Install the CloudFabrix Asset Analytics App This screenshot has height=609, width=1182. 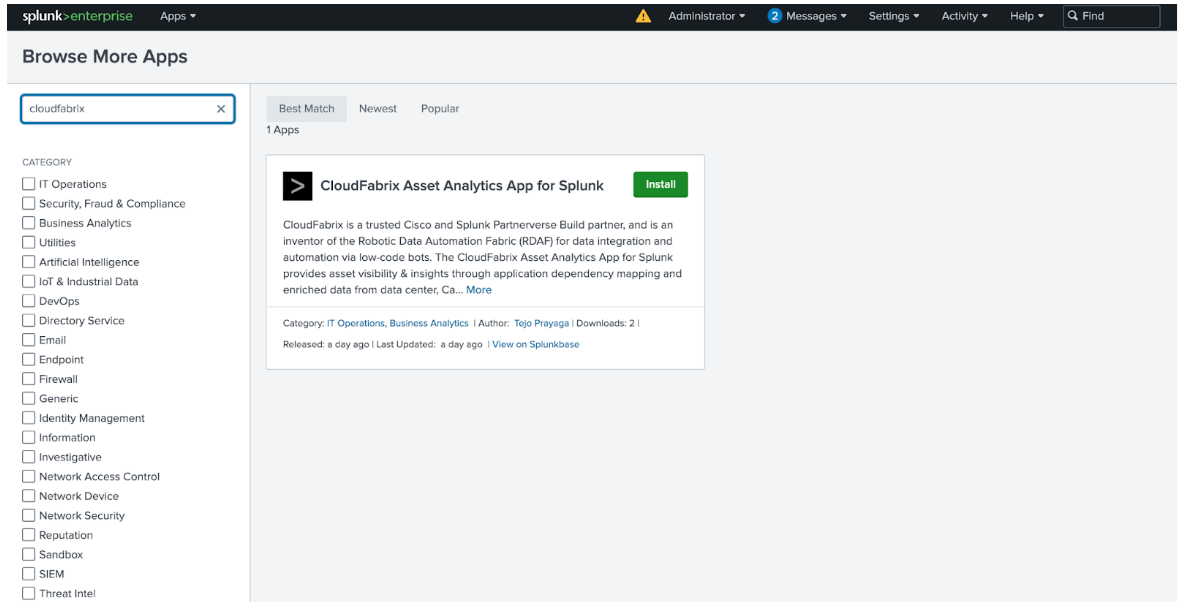coord(660,184)
